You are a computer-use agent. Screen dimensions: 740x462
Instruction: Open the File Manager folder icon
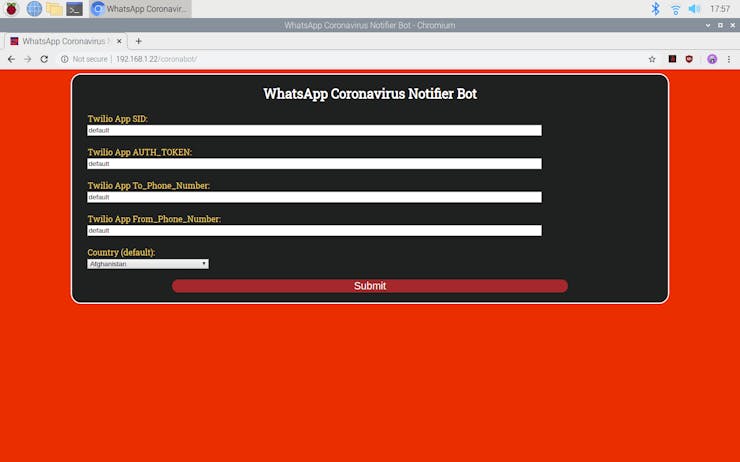tap(54, 8)
